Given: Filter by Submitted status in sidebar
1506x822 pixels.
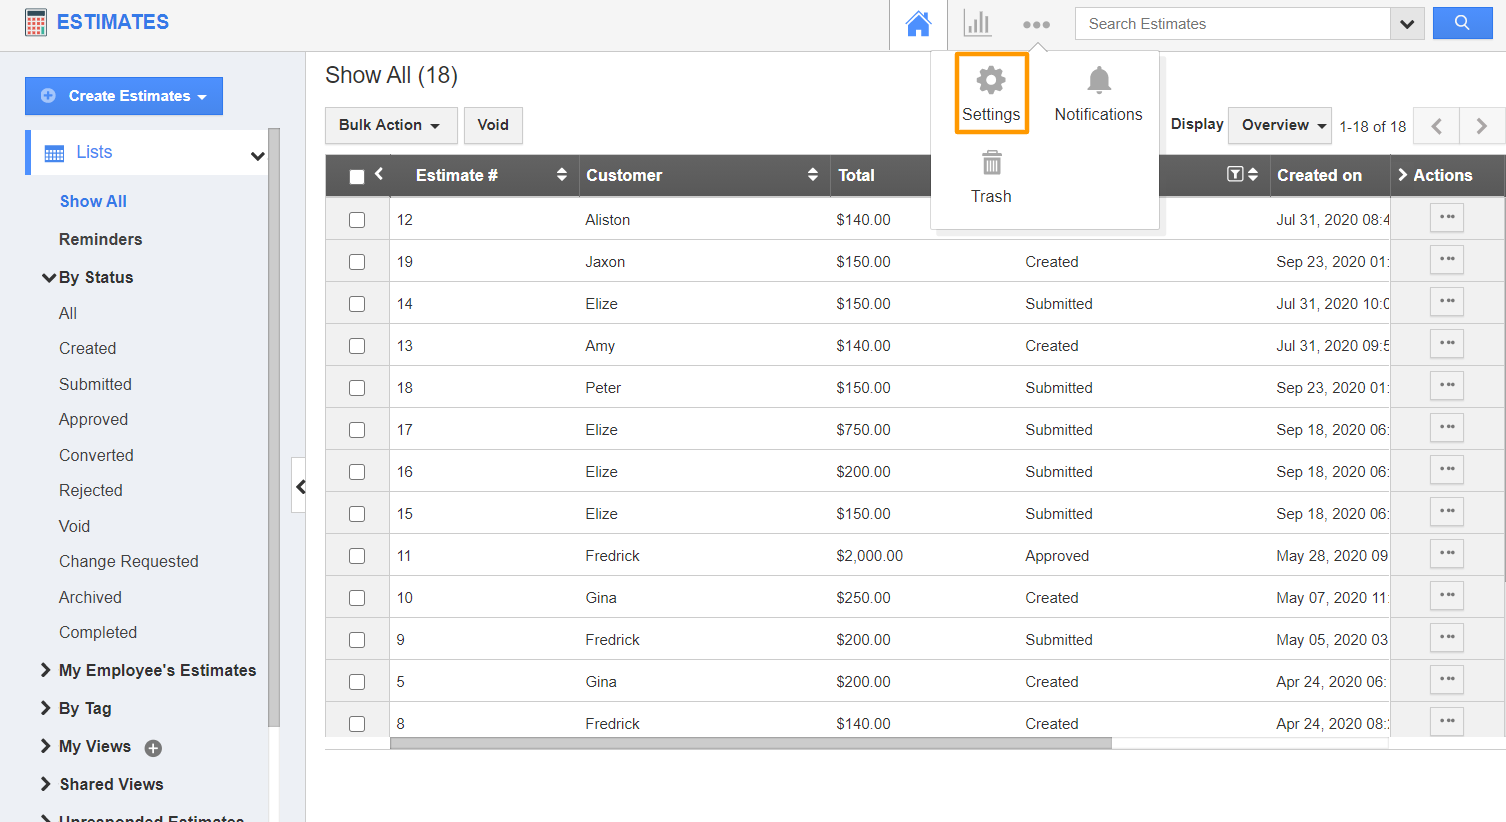Looking at the screenshot, I should (x=95, y=383).
